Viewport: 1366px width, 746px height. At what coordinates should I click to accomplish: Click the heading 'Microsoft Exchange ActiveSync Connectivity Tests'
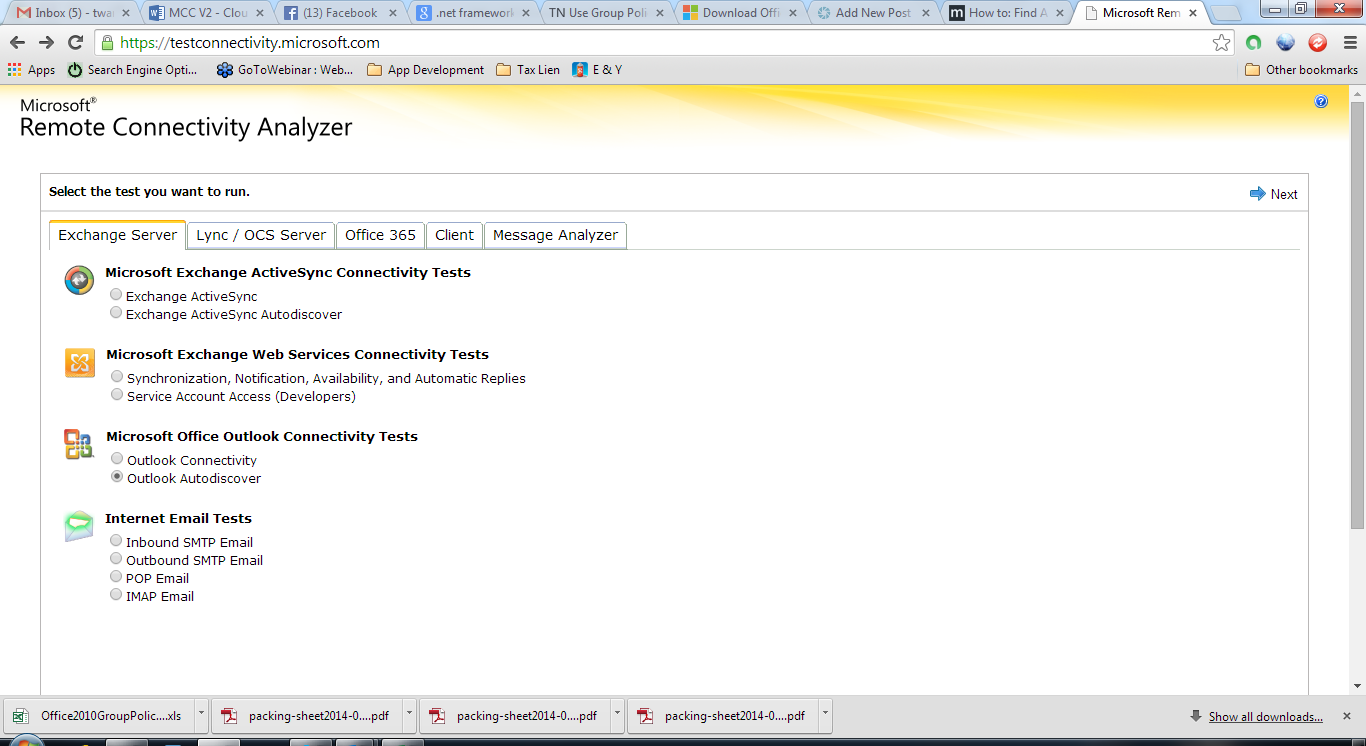point(288,272)
